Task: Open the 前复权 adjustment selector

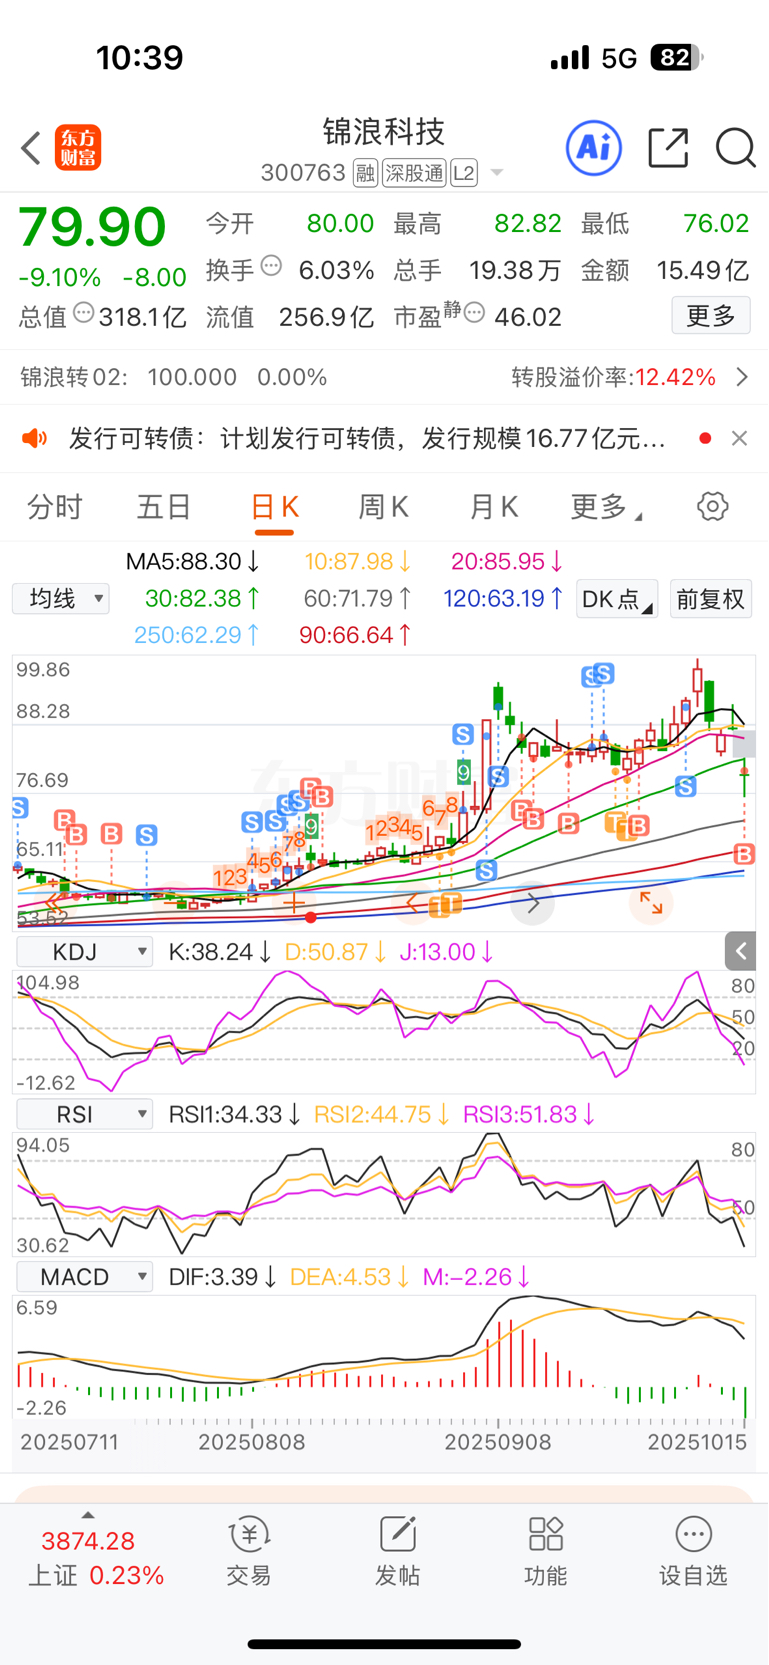Action: [710, 599]
